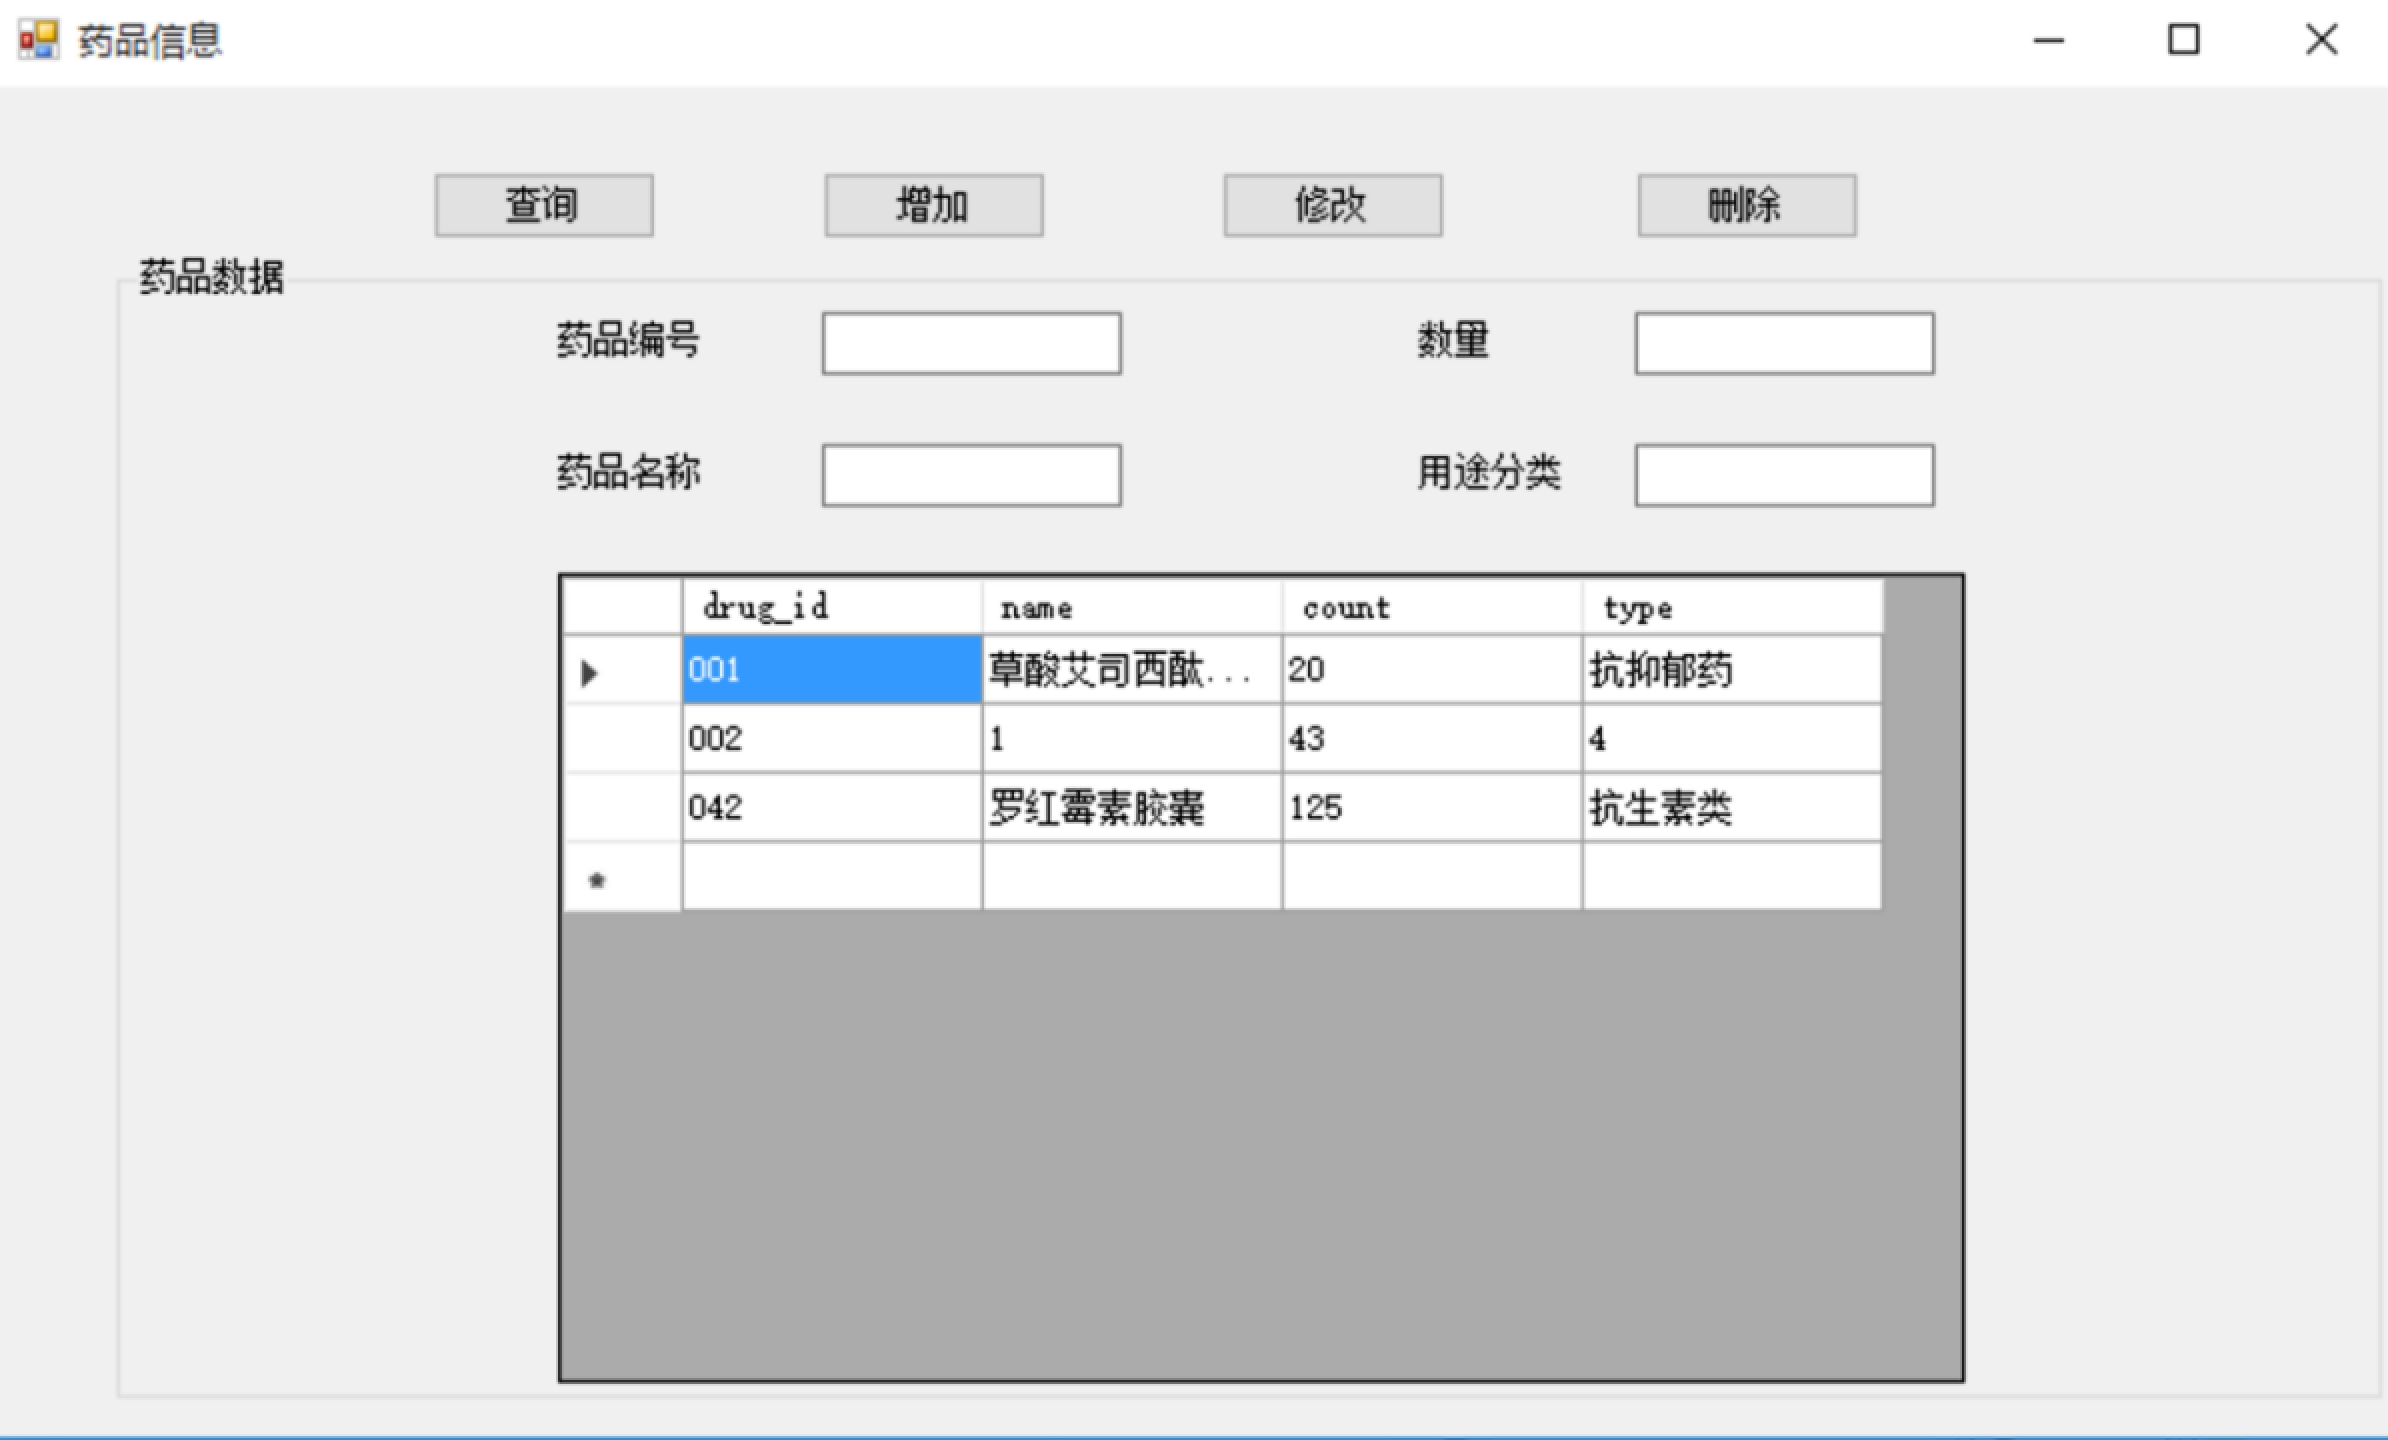Click the 修改 (modify) button
The height and width of the screenshot is (1440, 2388).
(x=1332, y=206)
